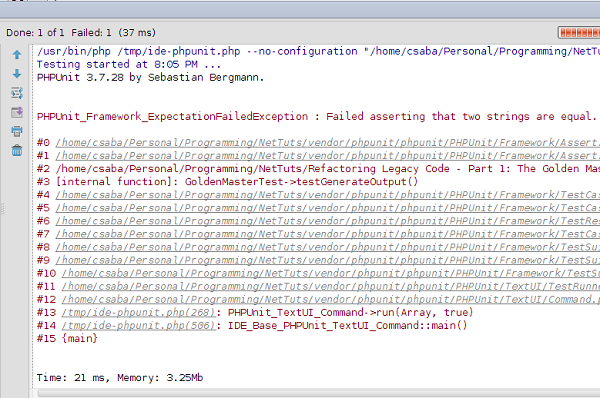Click the '/usr/bin/php /tmp/ide-phpunit.php' command line
600x398 pixels.
pyautogui.click(x=318, y=51)
